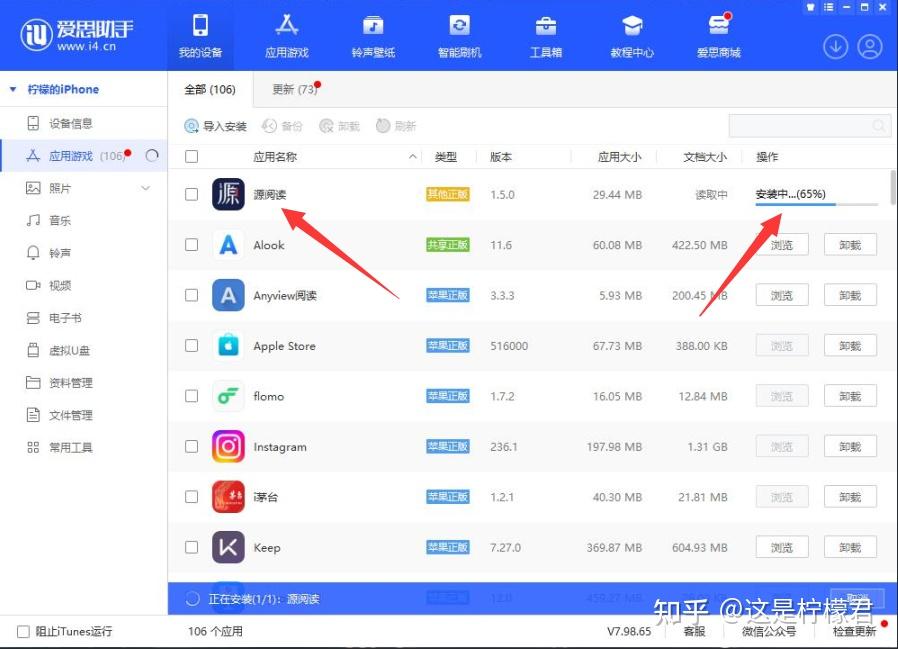Click the 备份 backup toolbar button
This screenshot has width=898, height=649.
(x=282, y=126)
